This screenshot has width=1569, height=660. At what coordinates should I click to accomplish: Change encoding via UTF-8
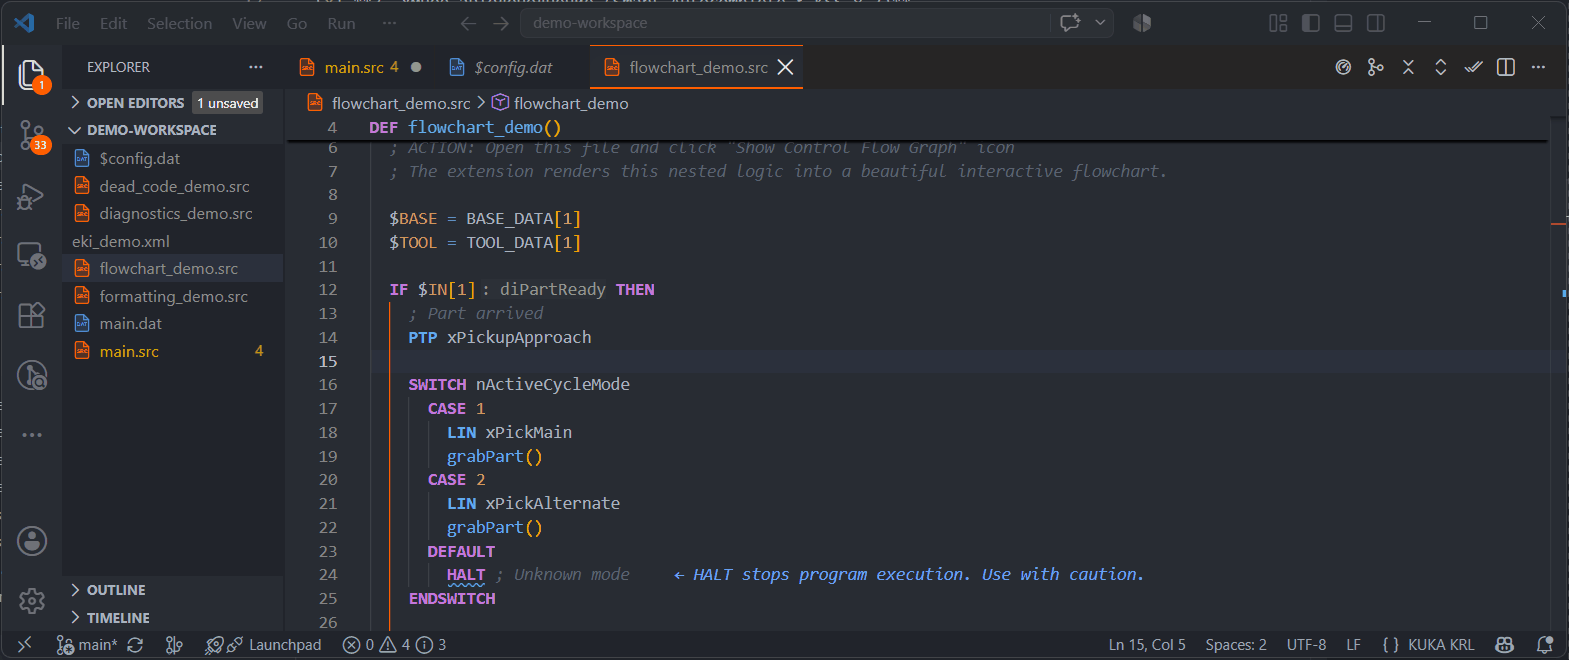point(1306,645)
